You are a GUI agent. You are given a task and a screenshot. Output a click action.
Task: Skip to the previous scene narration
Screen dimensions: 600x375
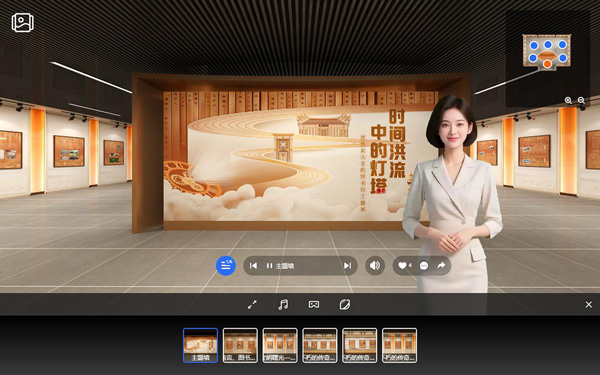tap(253, 266)
